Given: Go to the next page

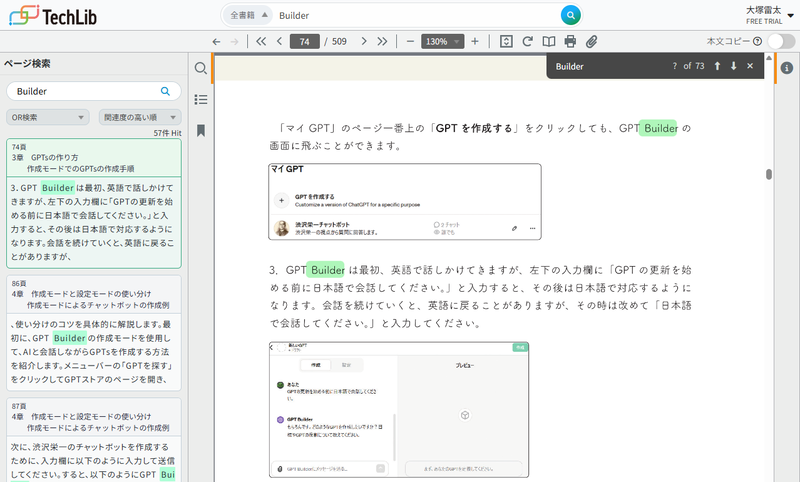Looking at the screenshot, I should pos(364,41).
